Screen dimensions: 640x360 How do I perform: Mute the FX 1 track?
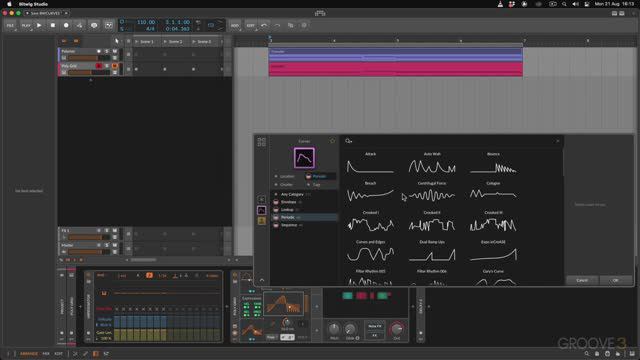pos(115,231)
